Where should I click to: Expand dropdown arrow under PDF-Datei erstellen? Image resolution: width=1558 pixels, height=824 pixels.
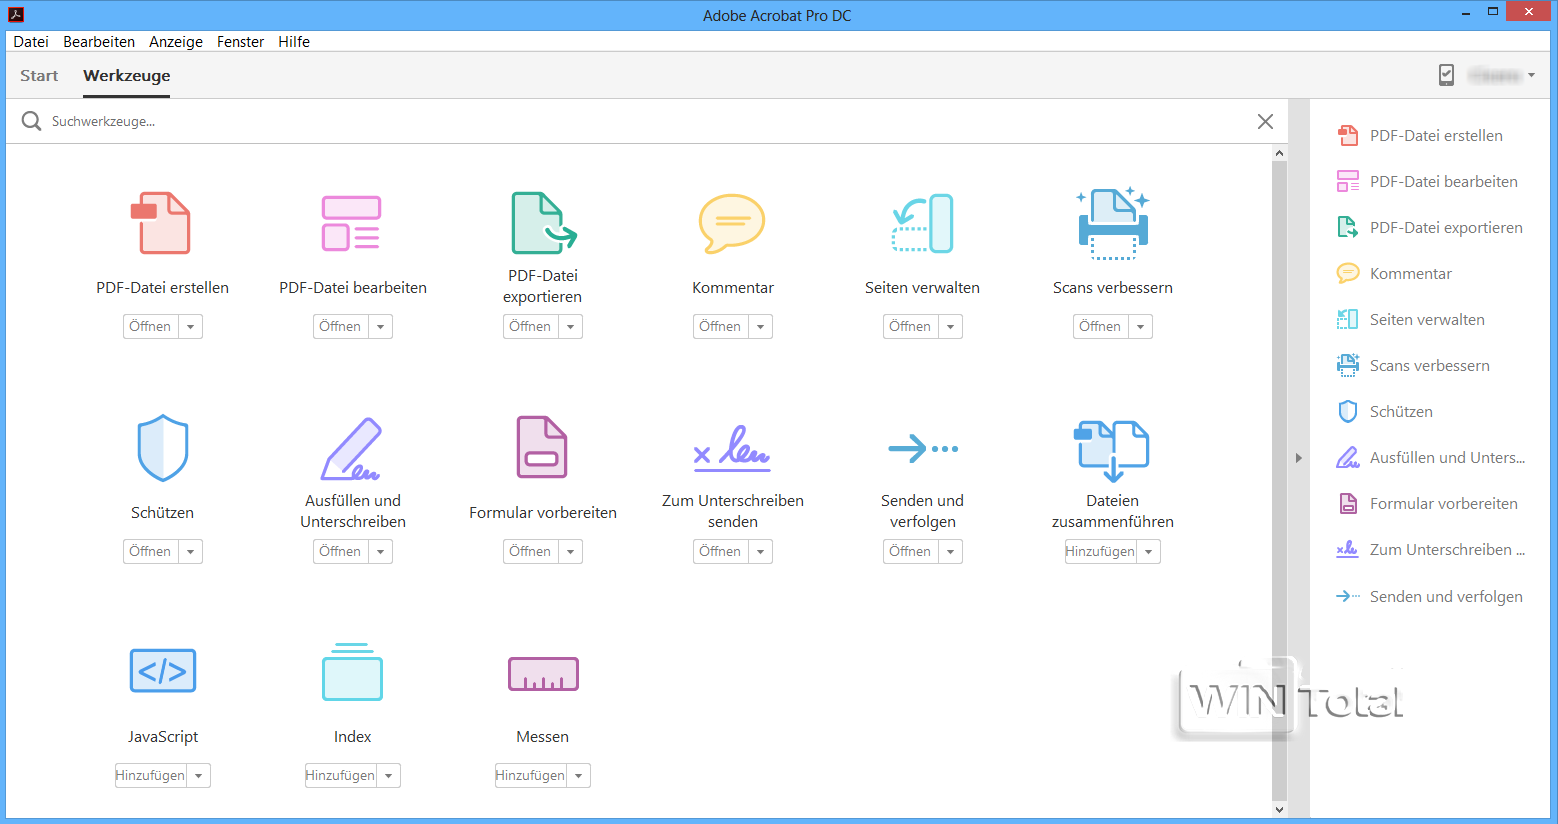190,327
